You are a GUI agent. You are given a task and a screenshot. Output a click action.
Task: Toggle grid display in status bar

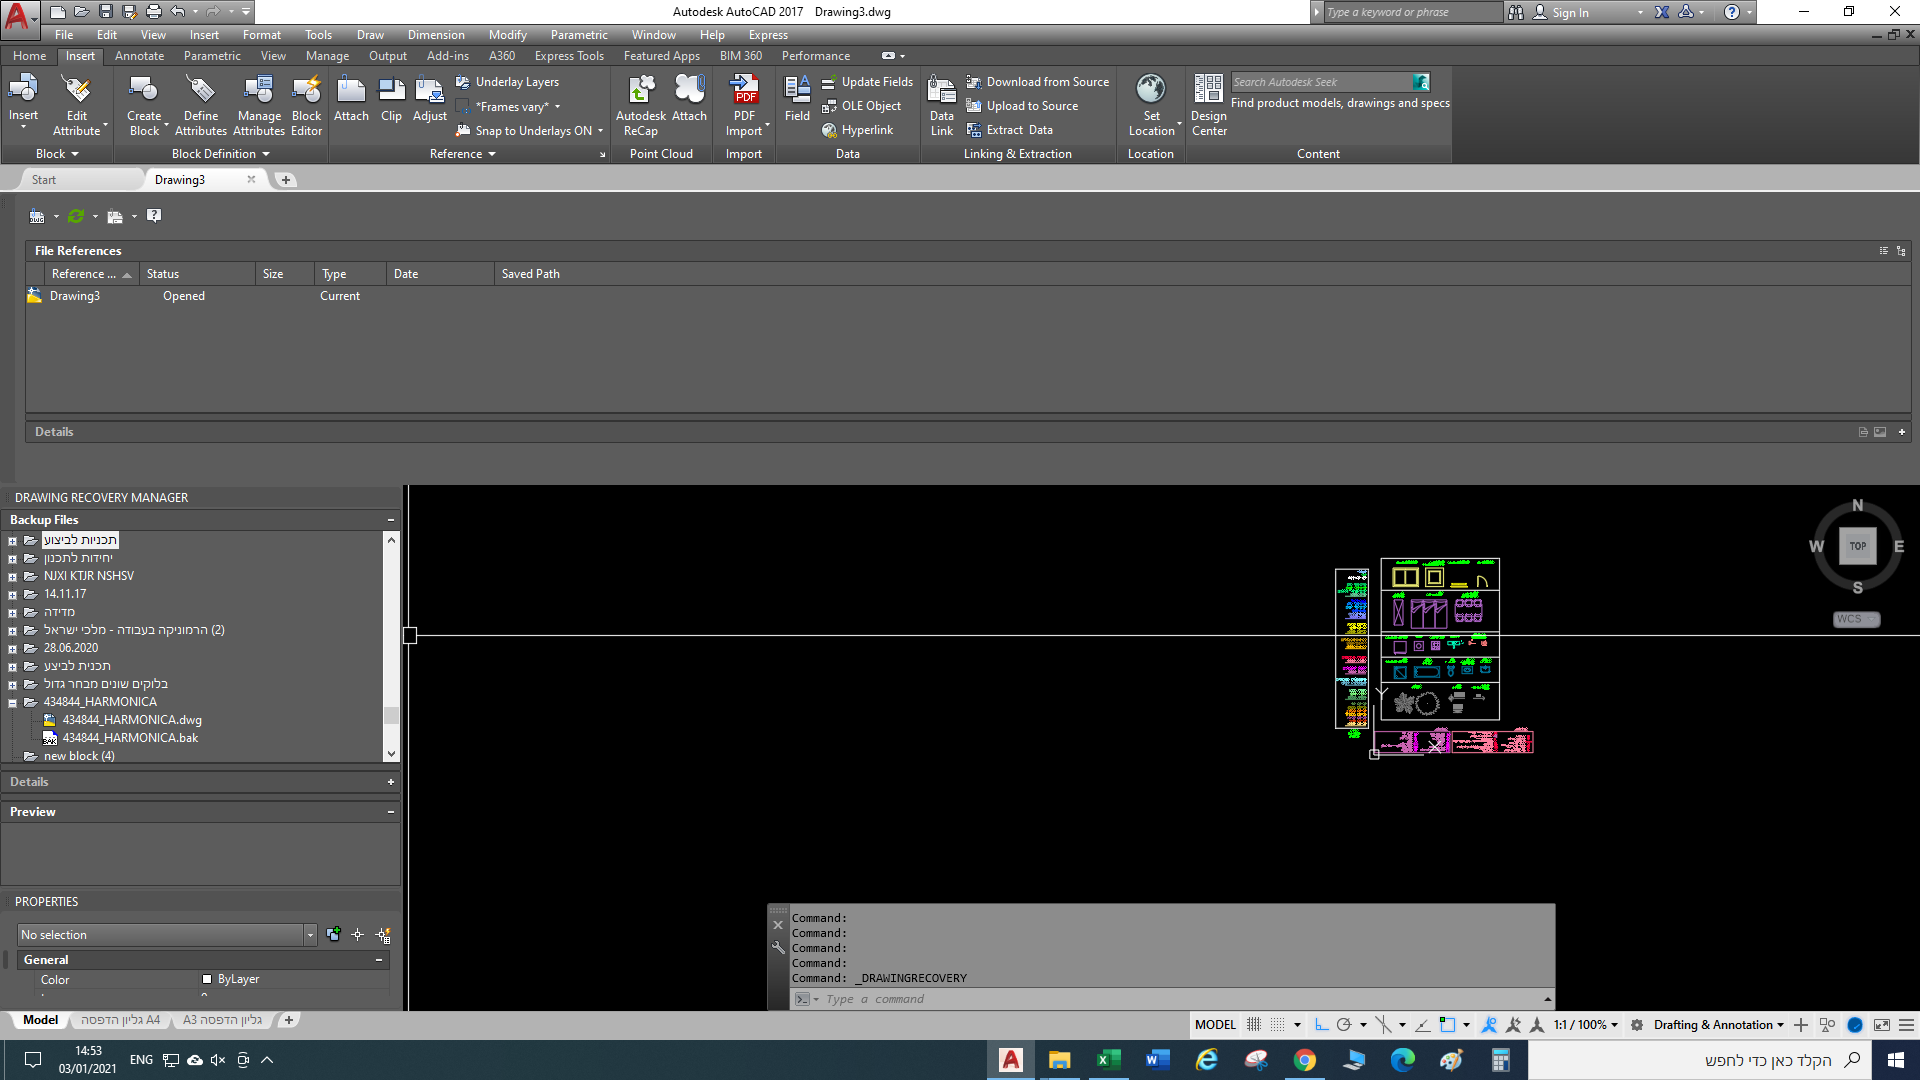(x=1253, y=1025)
